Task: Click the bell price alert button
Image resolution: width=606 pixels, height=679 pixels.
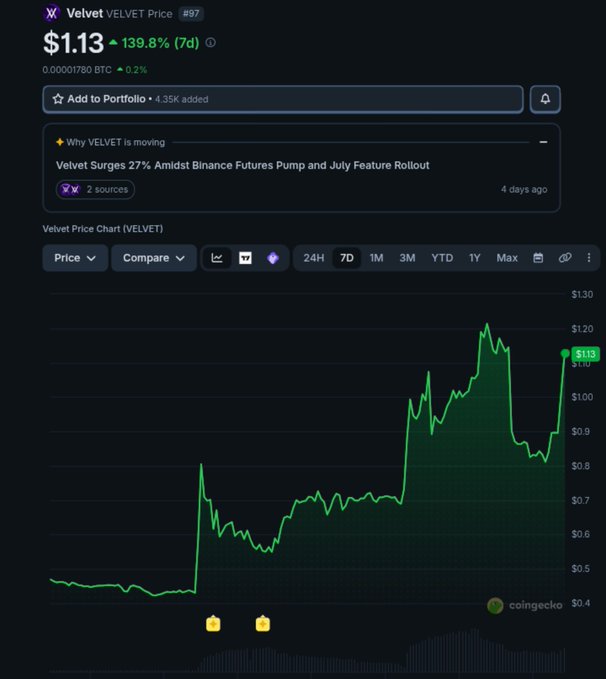Action: pyautogui.click(x=545, y=99)
